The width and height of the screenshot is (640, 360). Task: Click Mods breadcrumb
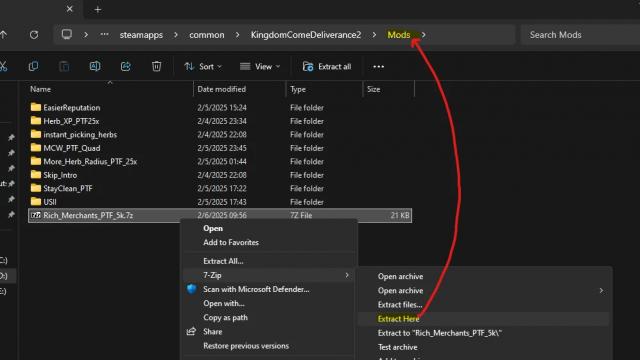coord(399,35)
